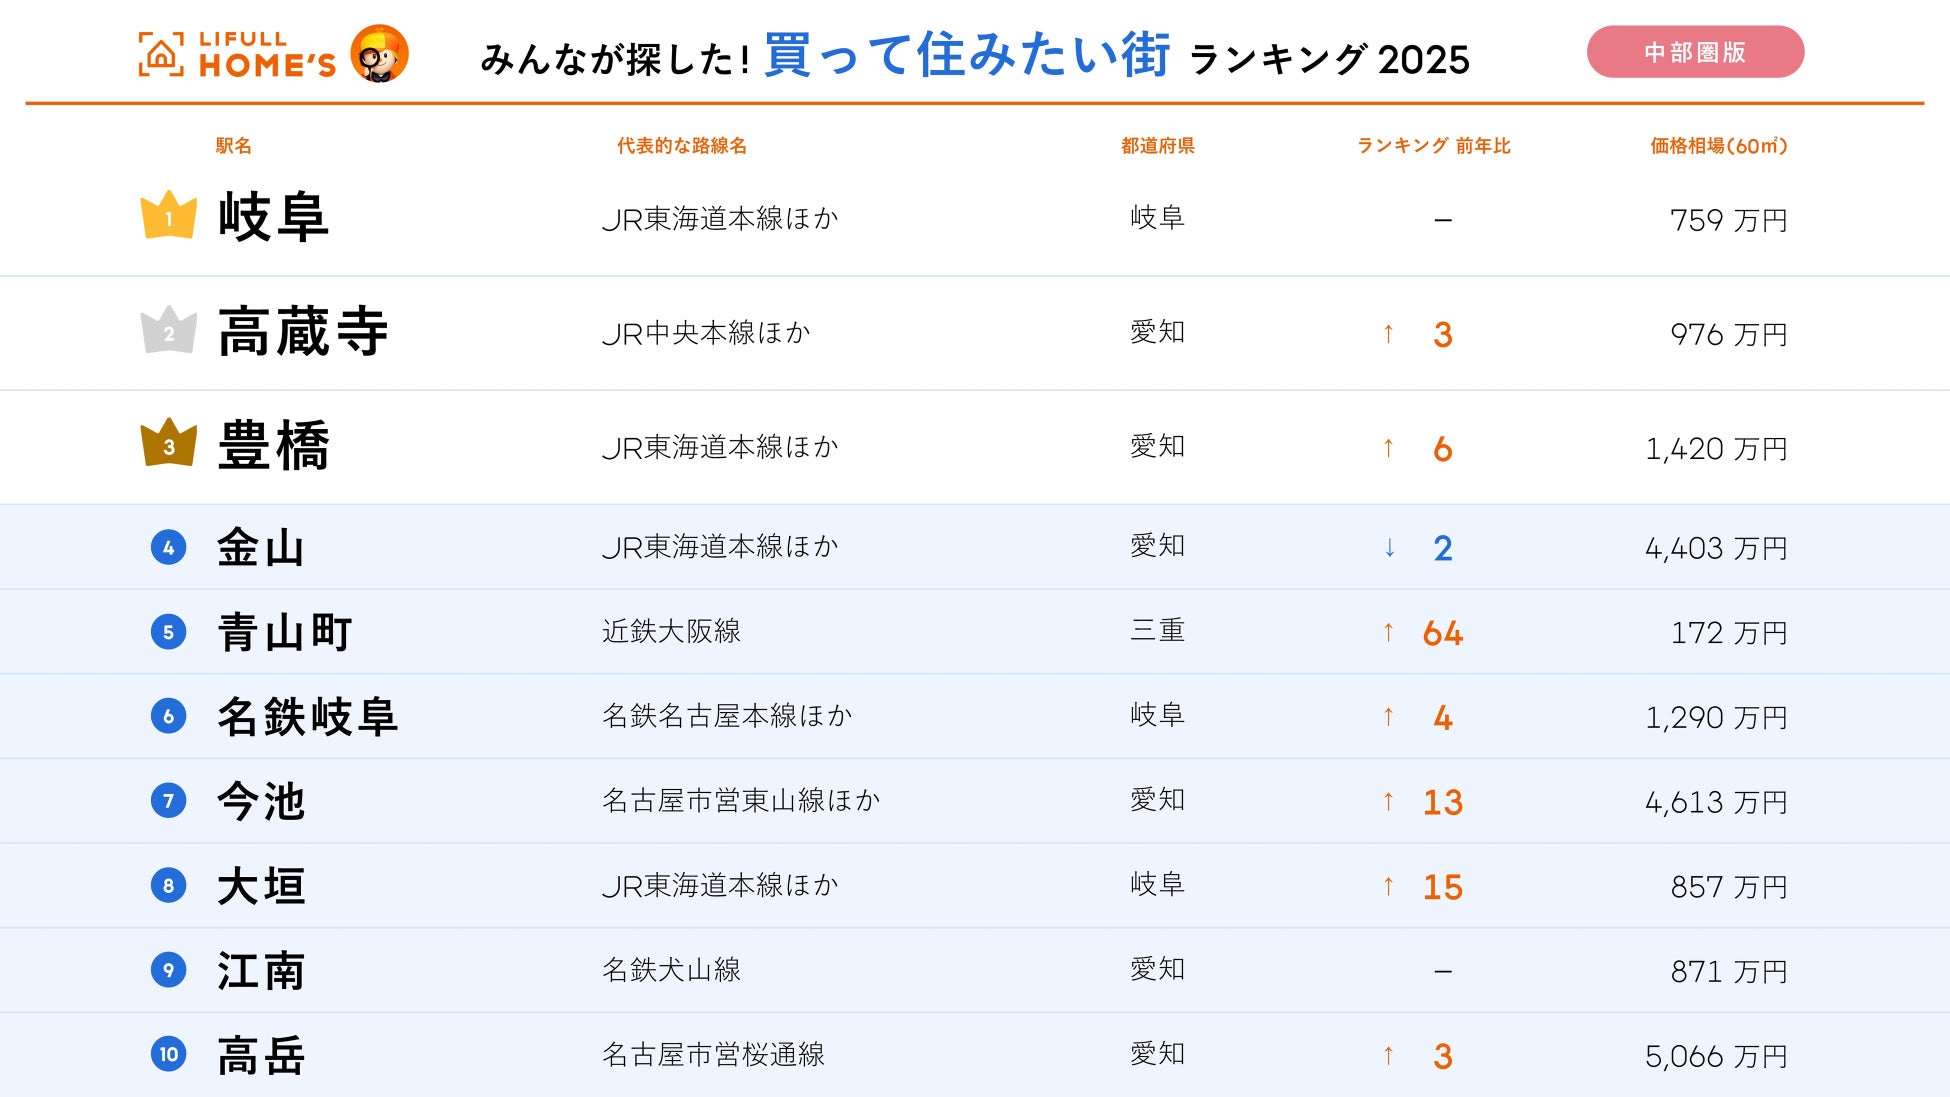Click the blue circle number 7 badge

tap(168, 801)
